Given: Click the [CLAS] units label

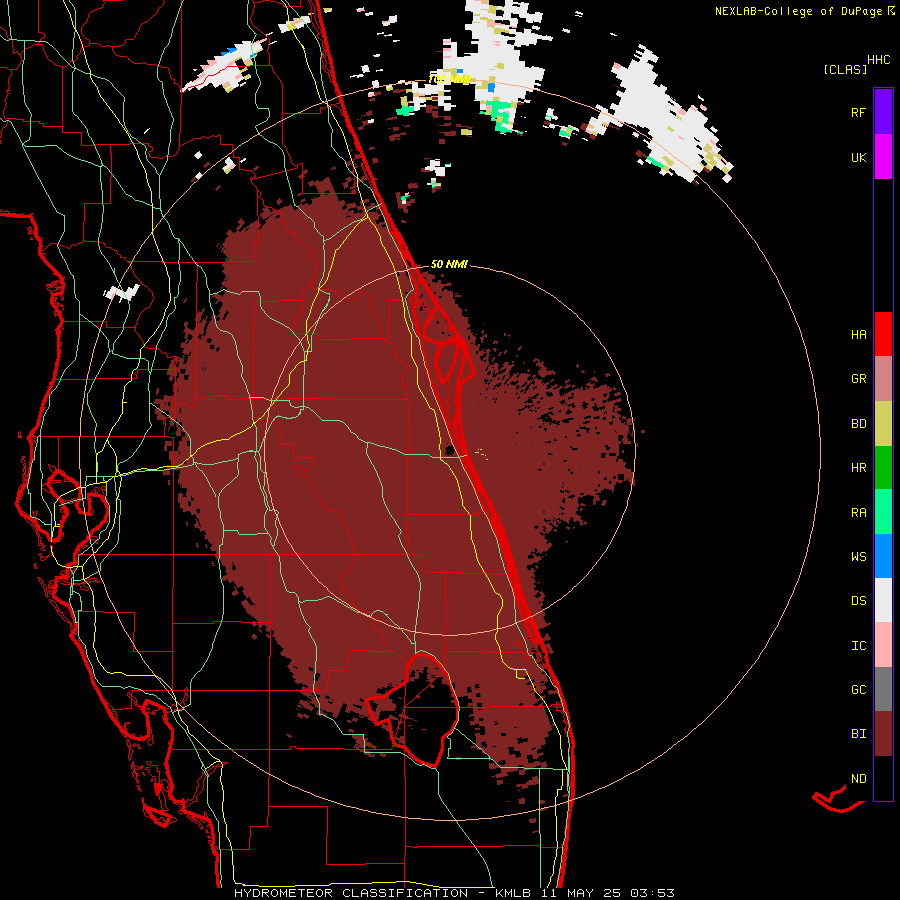Looking at the screenshot, I should pos(845,69).
